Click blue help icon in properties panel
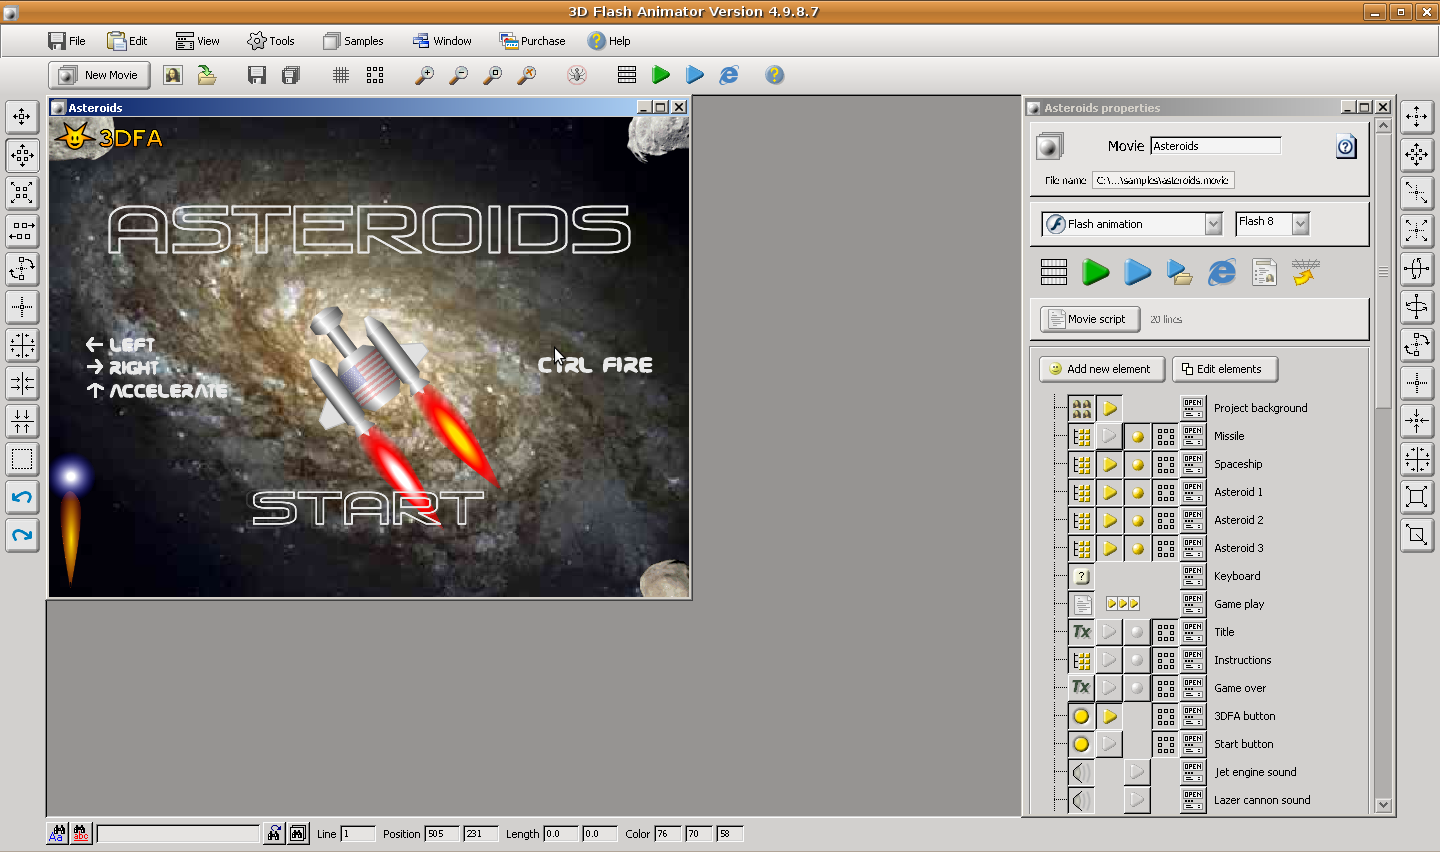This screenshot has width=1440, height=852. coord(1346,147)
